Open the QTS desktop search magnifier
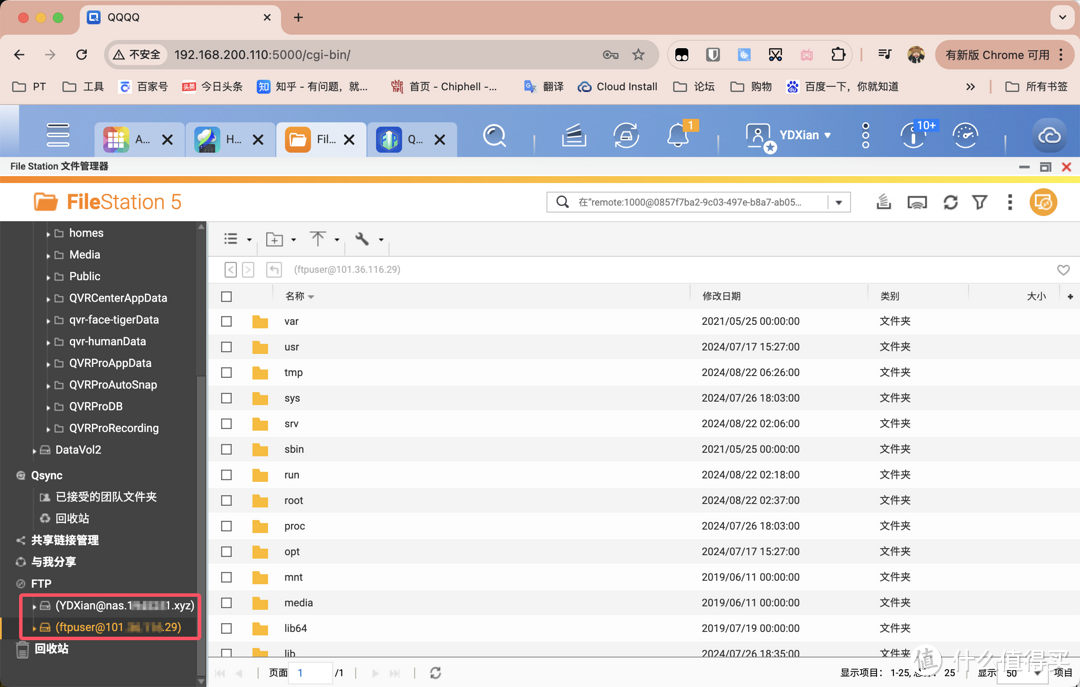Viewport: 1080px width, 687px height. coord(494,135)
